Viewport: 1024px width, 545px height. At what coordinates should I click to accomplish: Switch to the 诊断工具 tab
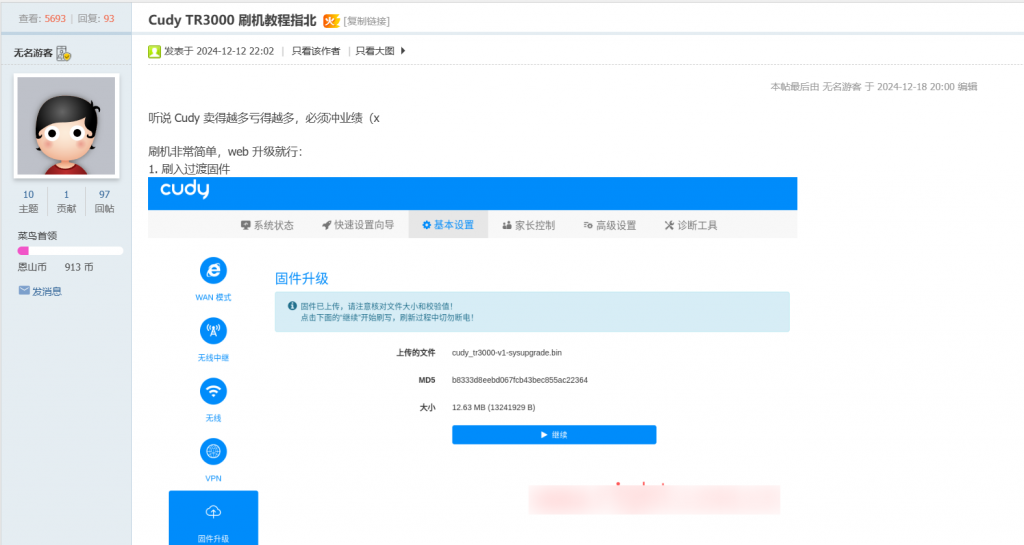click(x=690, y=225)
